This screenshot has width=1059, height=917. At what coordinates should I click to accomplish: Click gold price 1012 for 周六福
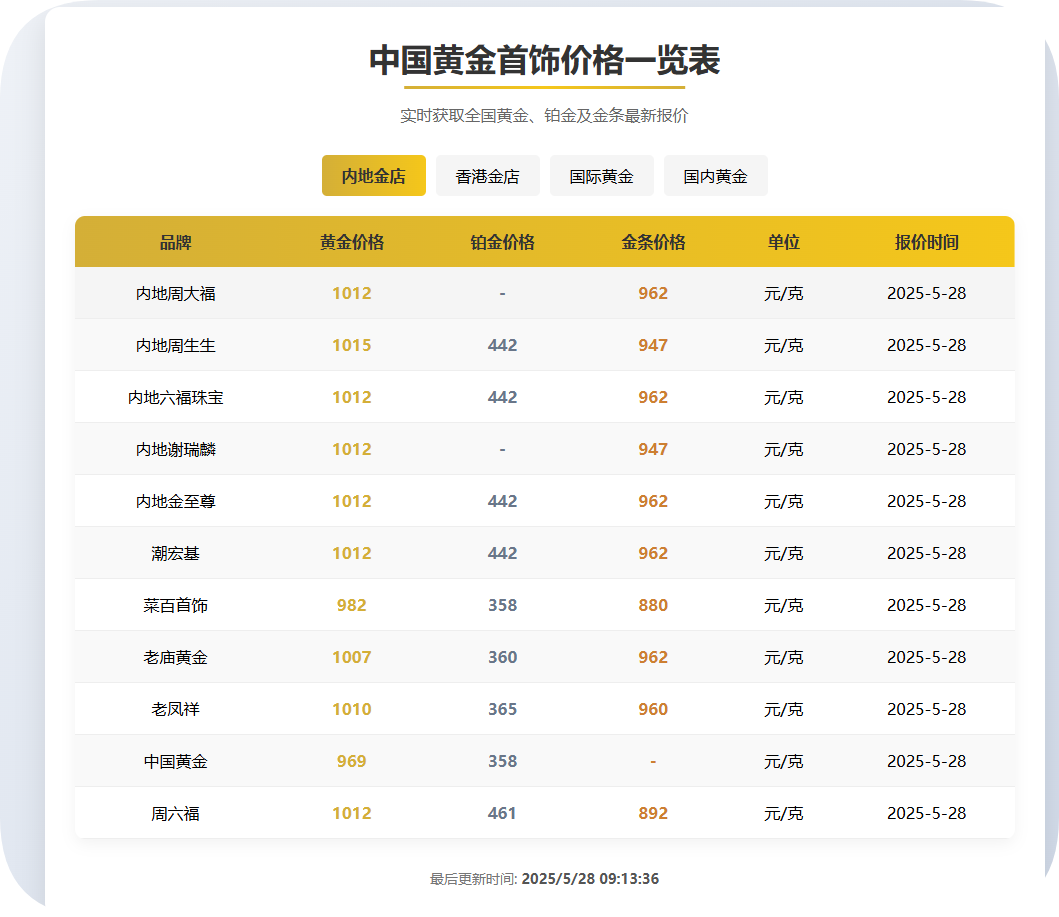[352, 813]
